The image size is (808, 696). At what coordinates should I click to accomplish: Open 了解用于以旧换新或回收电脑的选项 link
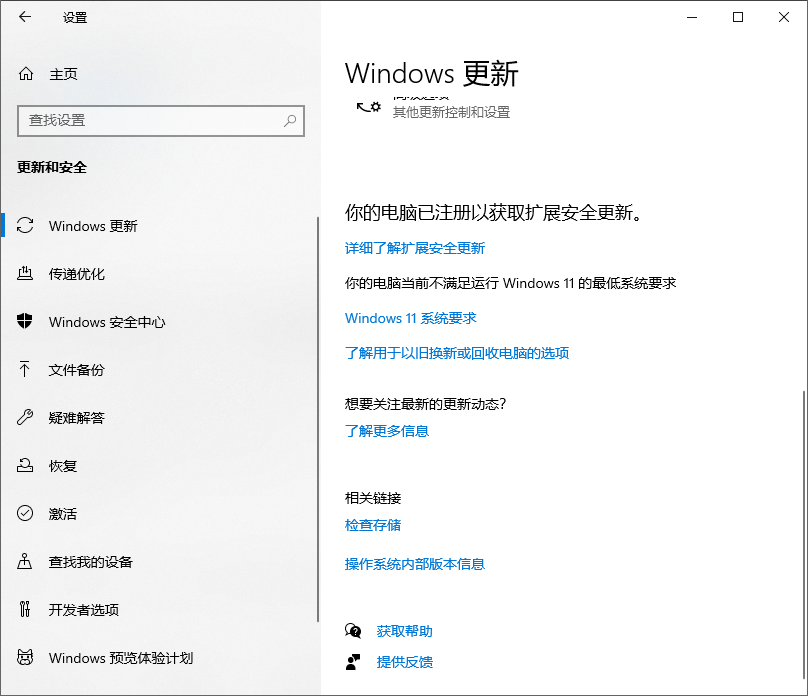(457, 353)
